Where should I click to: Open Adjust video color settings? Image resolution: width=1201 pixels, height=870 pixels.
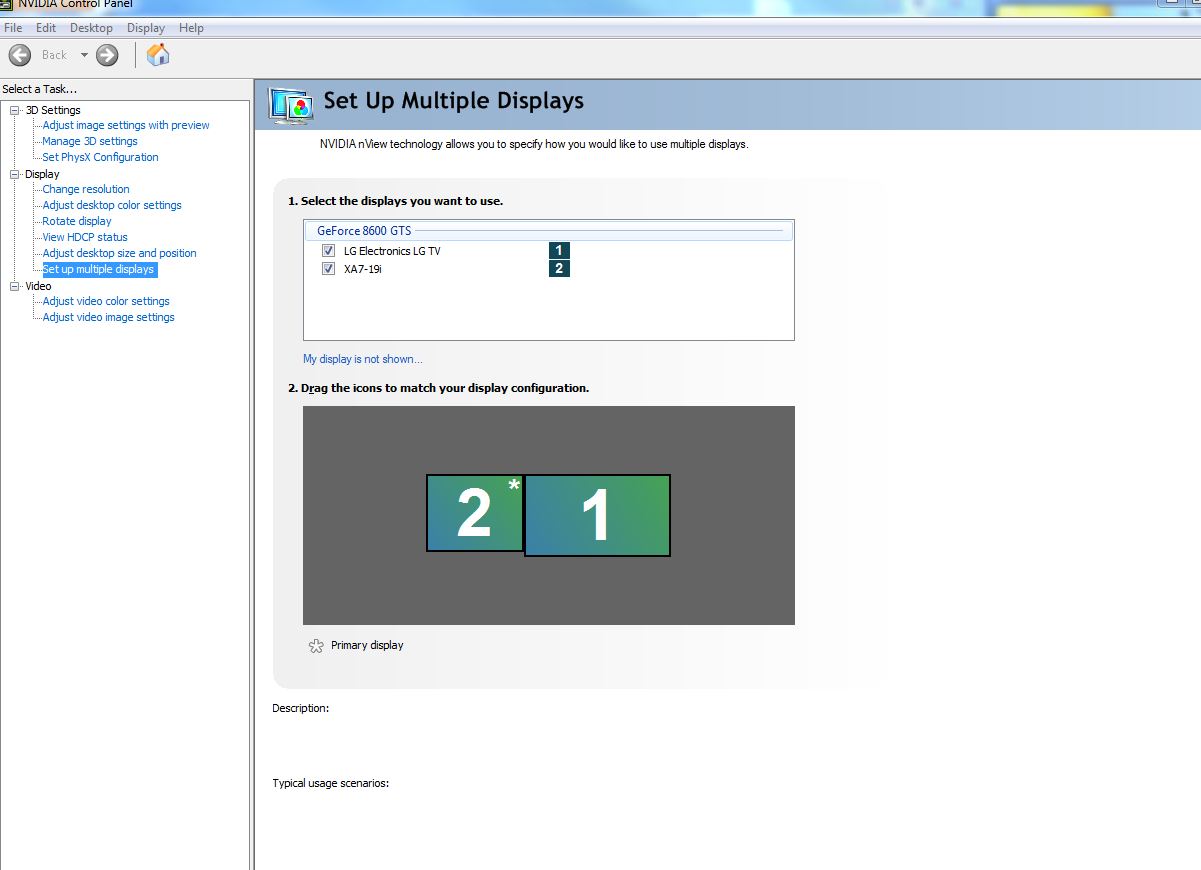(x=106, y=301)
